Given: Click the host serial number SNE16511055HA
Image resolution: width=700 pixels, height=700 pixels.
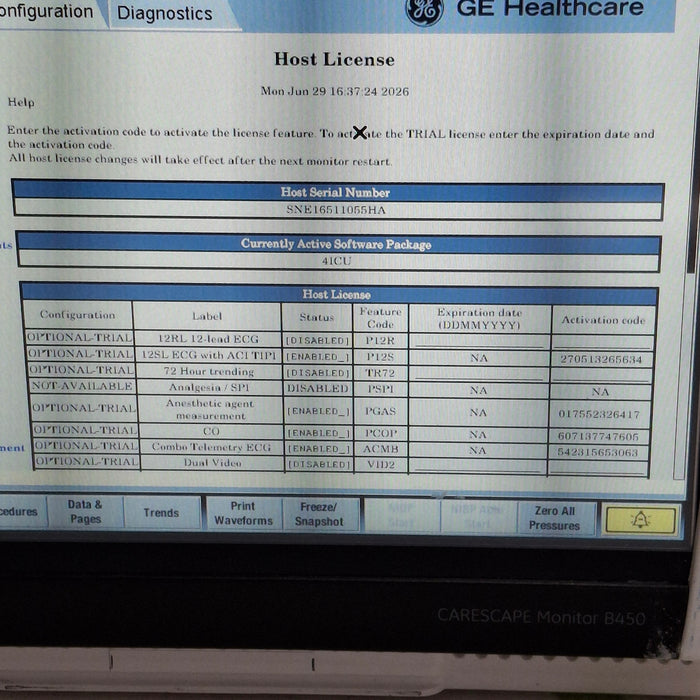Looking at the screenshot, I should (336, 210).
